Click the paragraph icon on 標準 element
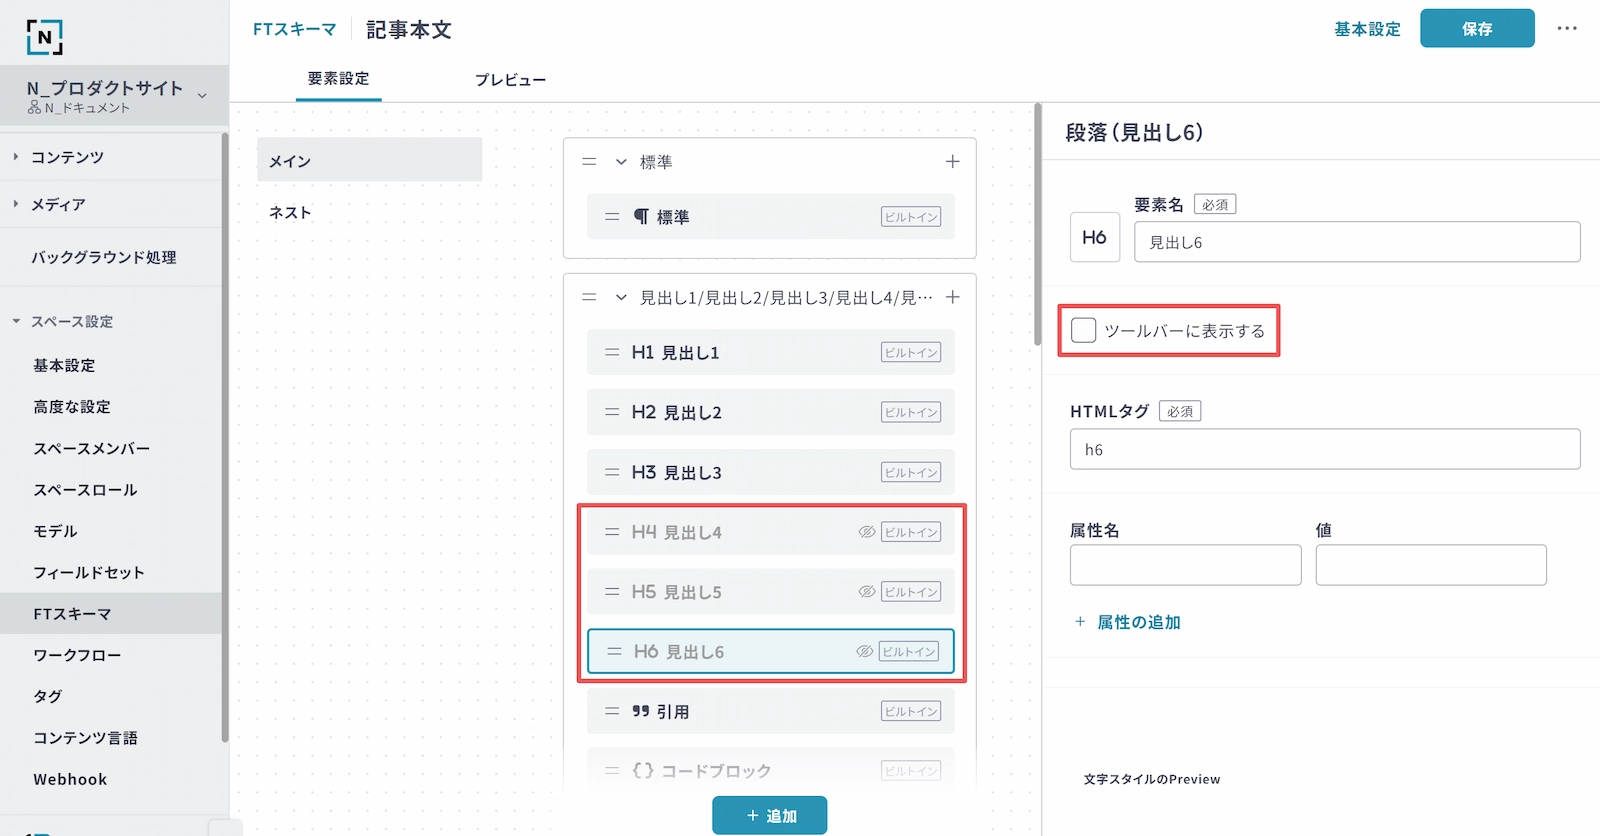 point(641,217)
